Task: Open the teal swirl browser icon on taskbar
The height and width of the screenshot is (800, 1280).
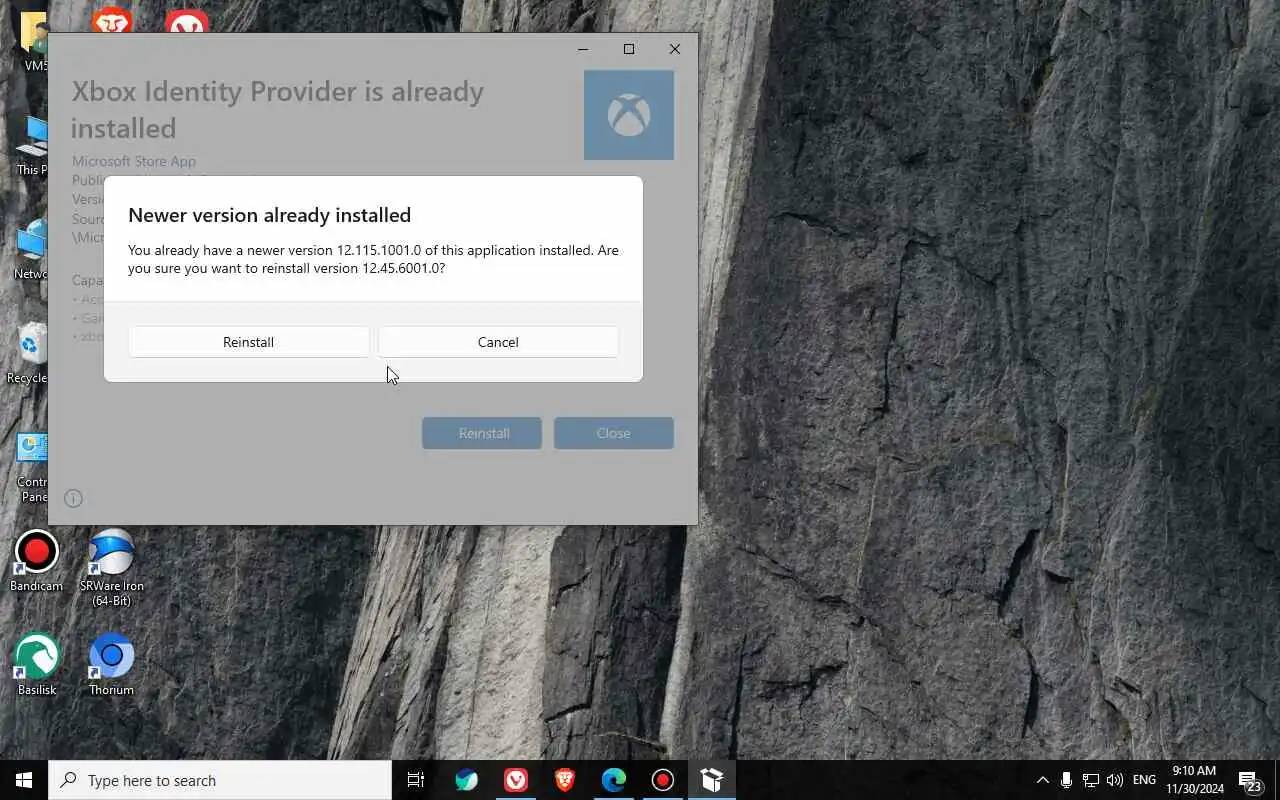Action: 466,780
